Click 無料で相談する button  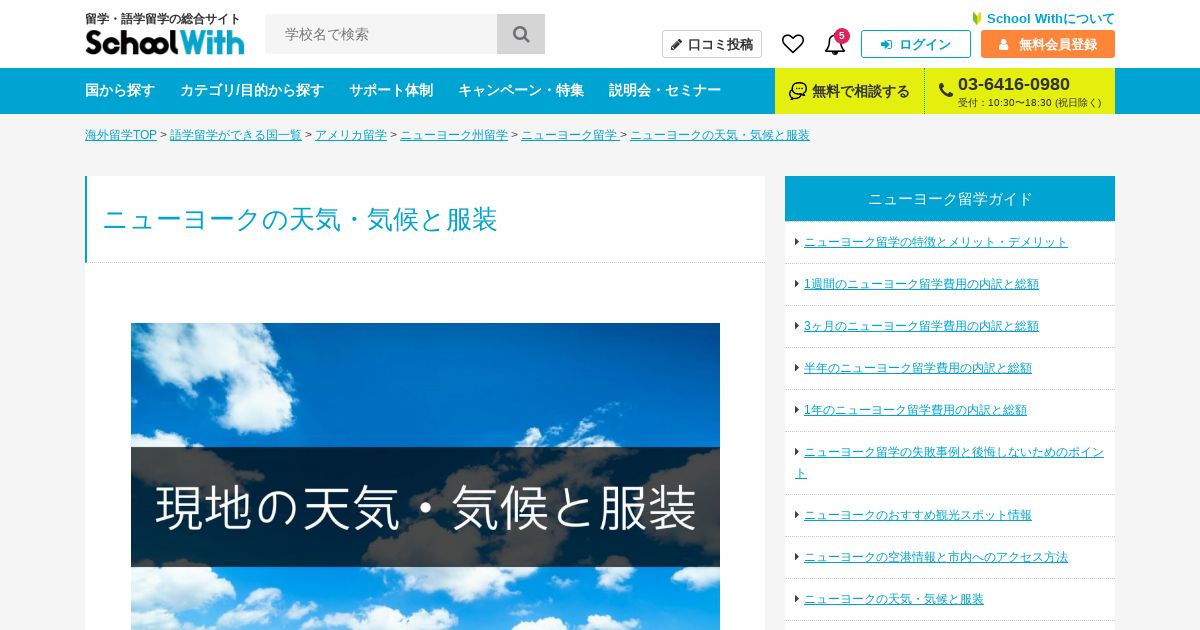[x=849, y=91]
